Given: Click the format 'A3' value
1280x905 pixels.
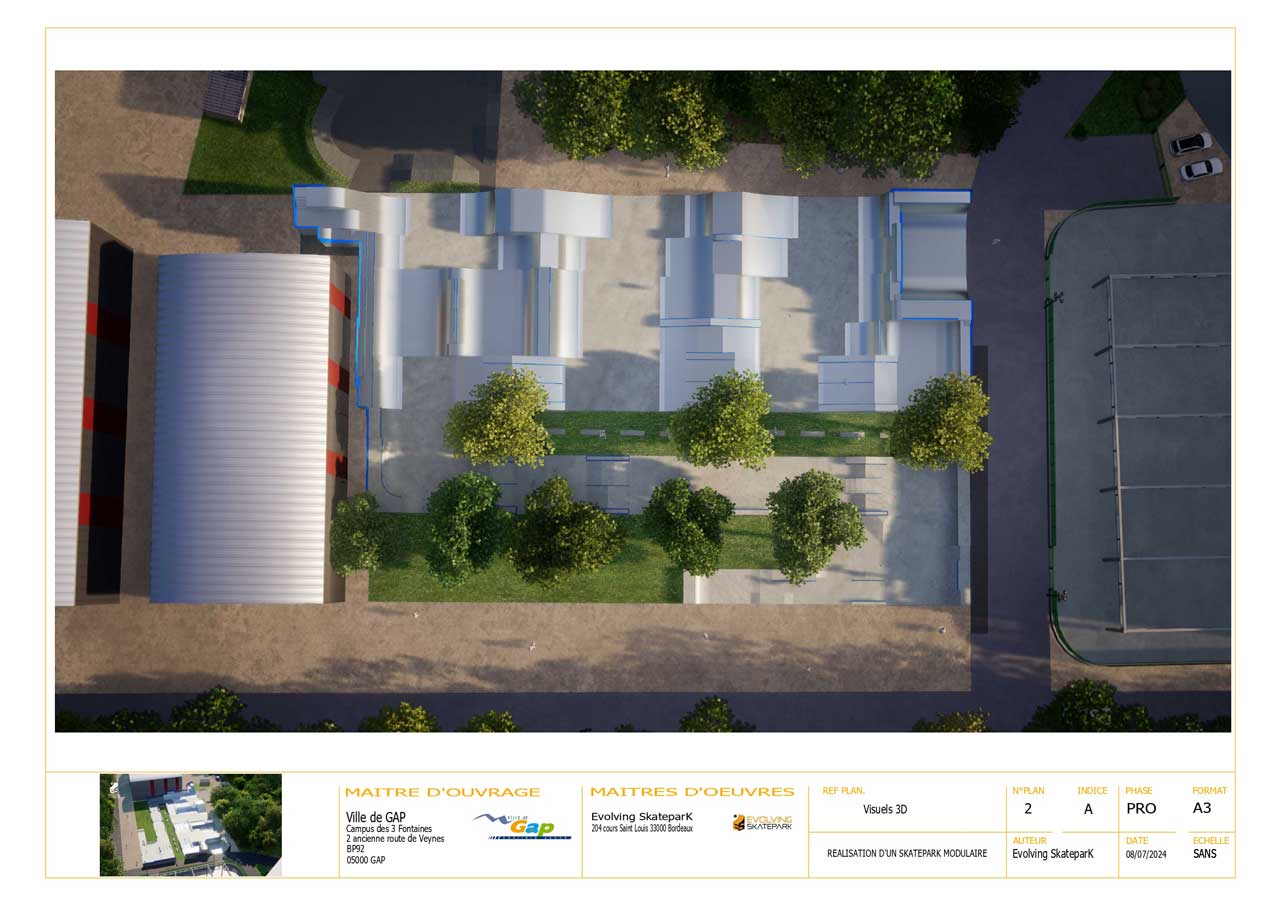Looking at the screenshot, I should tap(1201, 808).
